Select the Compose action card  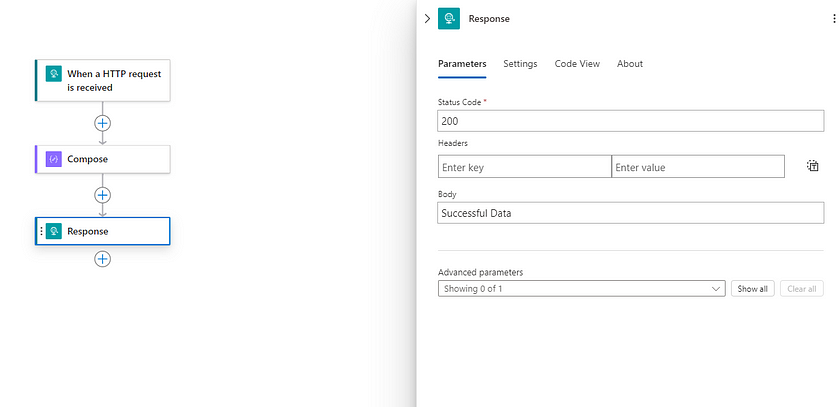103,159
